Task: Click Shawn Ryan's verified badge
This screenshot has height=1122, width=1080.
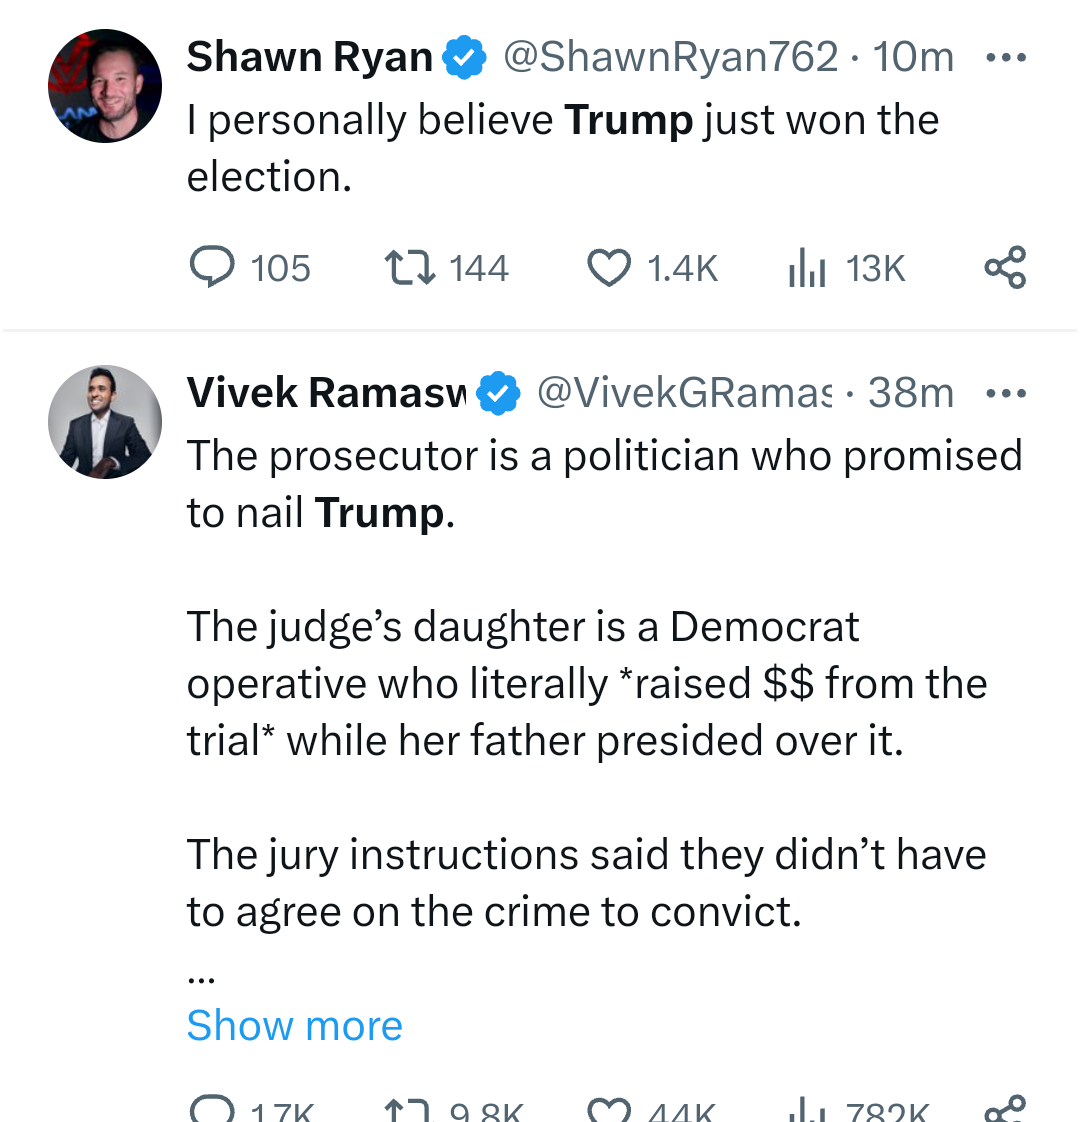Action: [x=464, y=58]
